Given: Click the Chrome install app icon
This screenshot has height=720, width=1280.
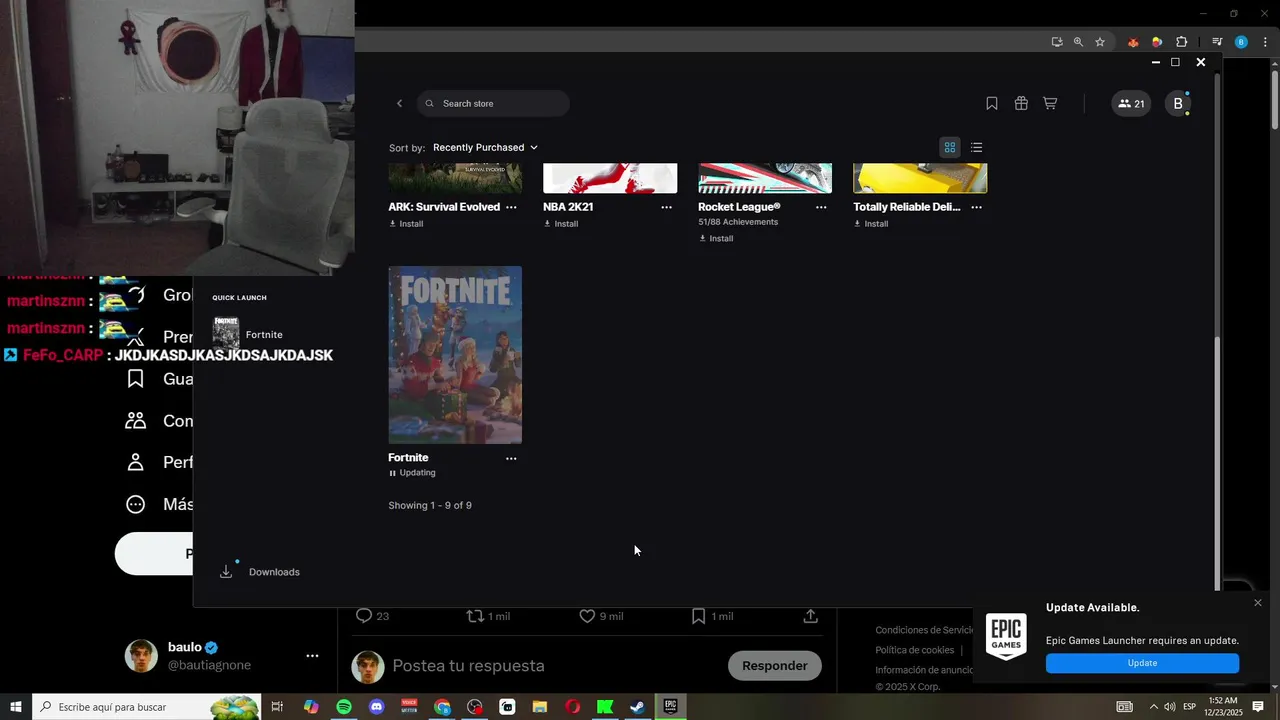Looking at the screenshot, I should [1057, 42].
